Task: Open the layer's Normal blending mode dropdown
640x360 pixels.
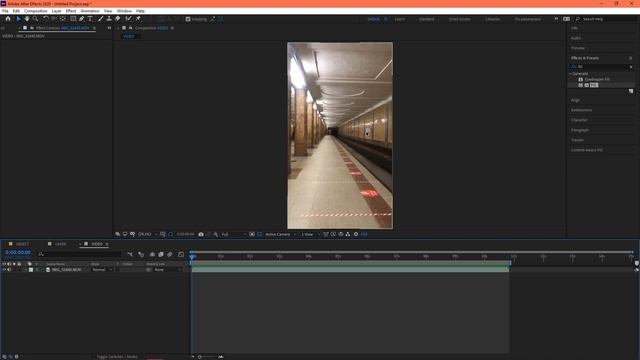Action: pos(102,270)
